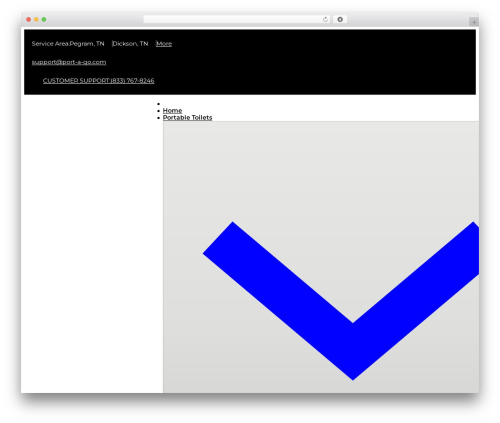Image resolution: width=500 pixels, height=423 pixels.
Task: Click the support@port-a-go.com email link
Action: pyautogui.click(x=69, y=62)
